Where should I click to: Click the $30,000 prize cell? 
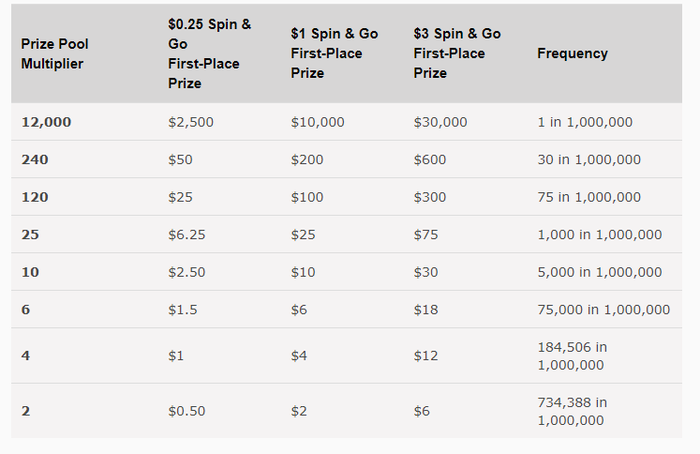coord(440,122)
